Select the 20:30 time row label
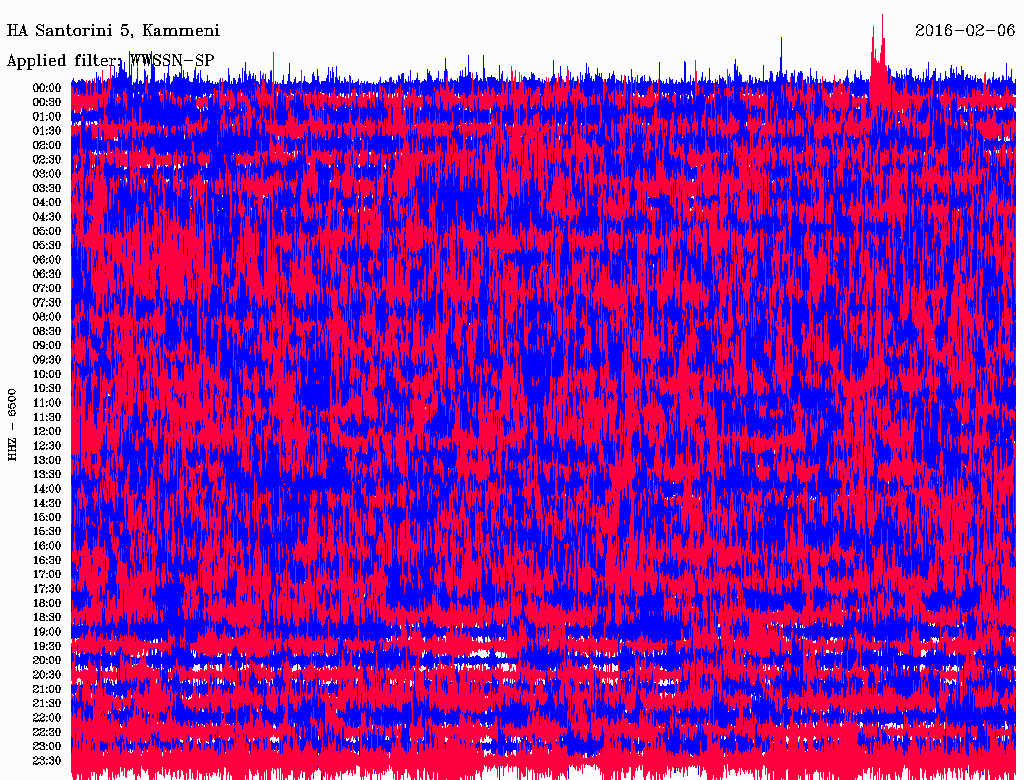The height and width of the screenshot is (780, 1024). tap(46, 675)
